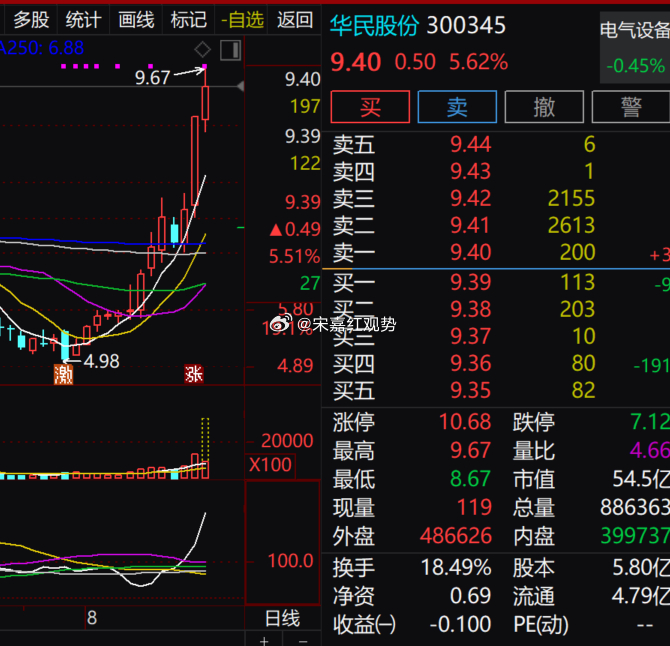Click the plus zoom-in button
The height and width of the screenshot is (646, 670).
coord(264,641)
